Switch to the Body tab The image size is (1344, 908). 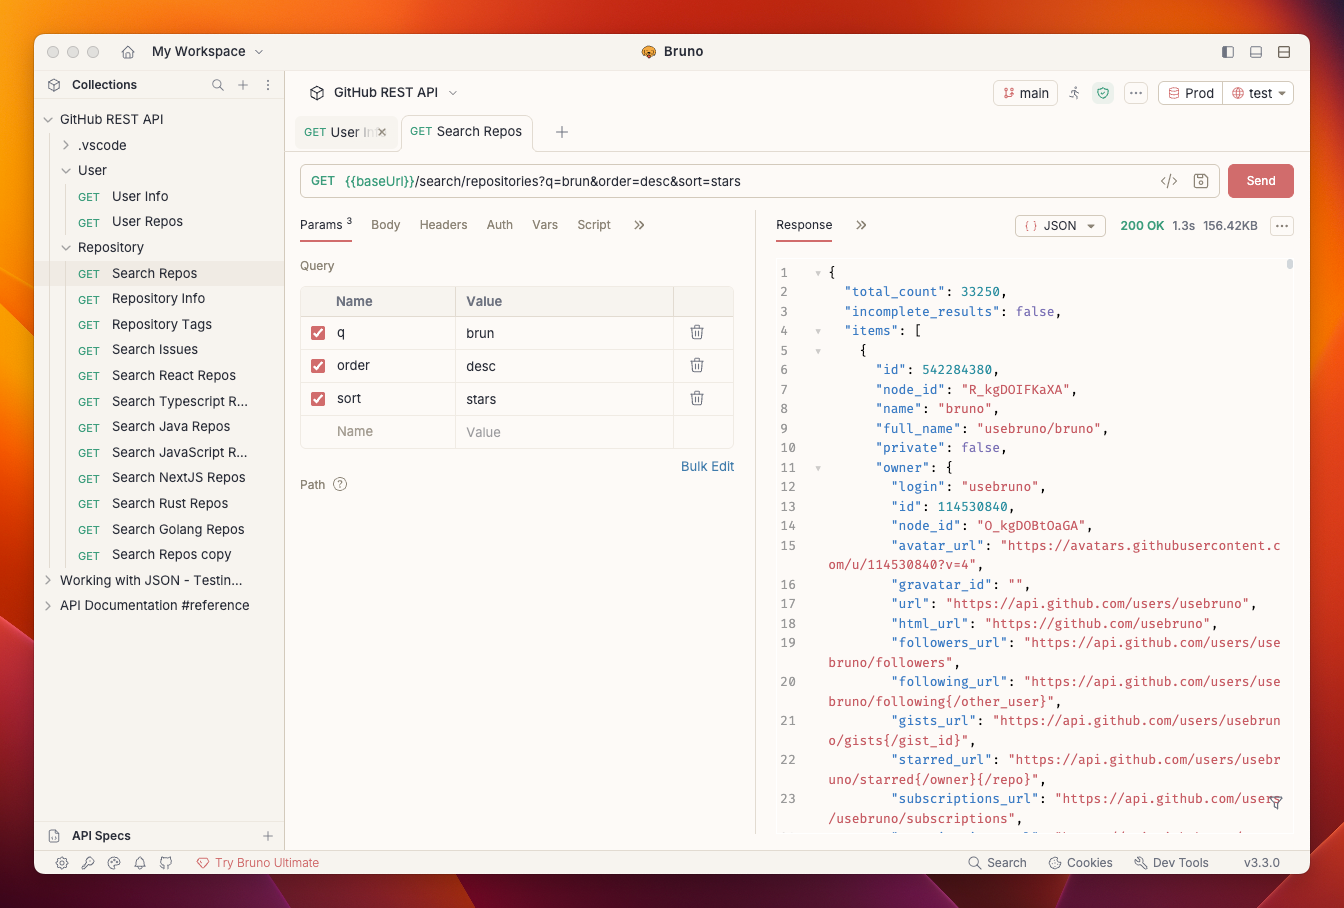[x=385, y=225]
